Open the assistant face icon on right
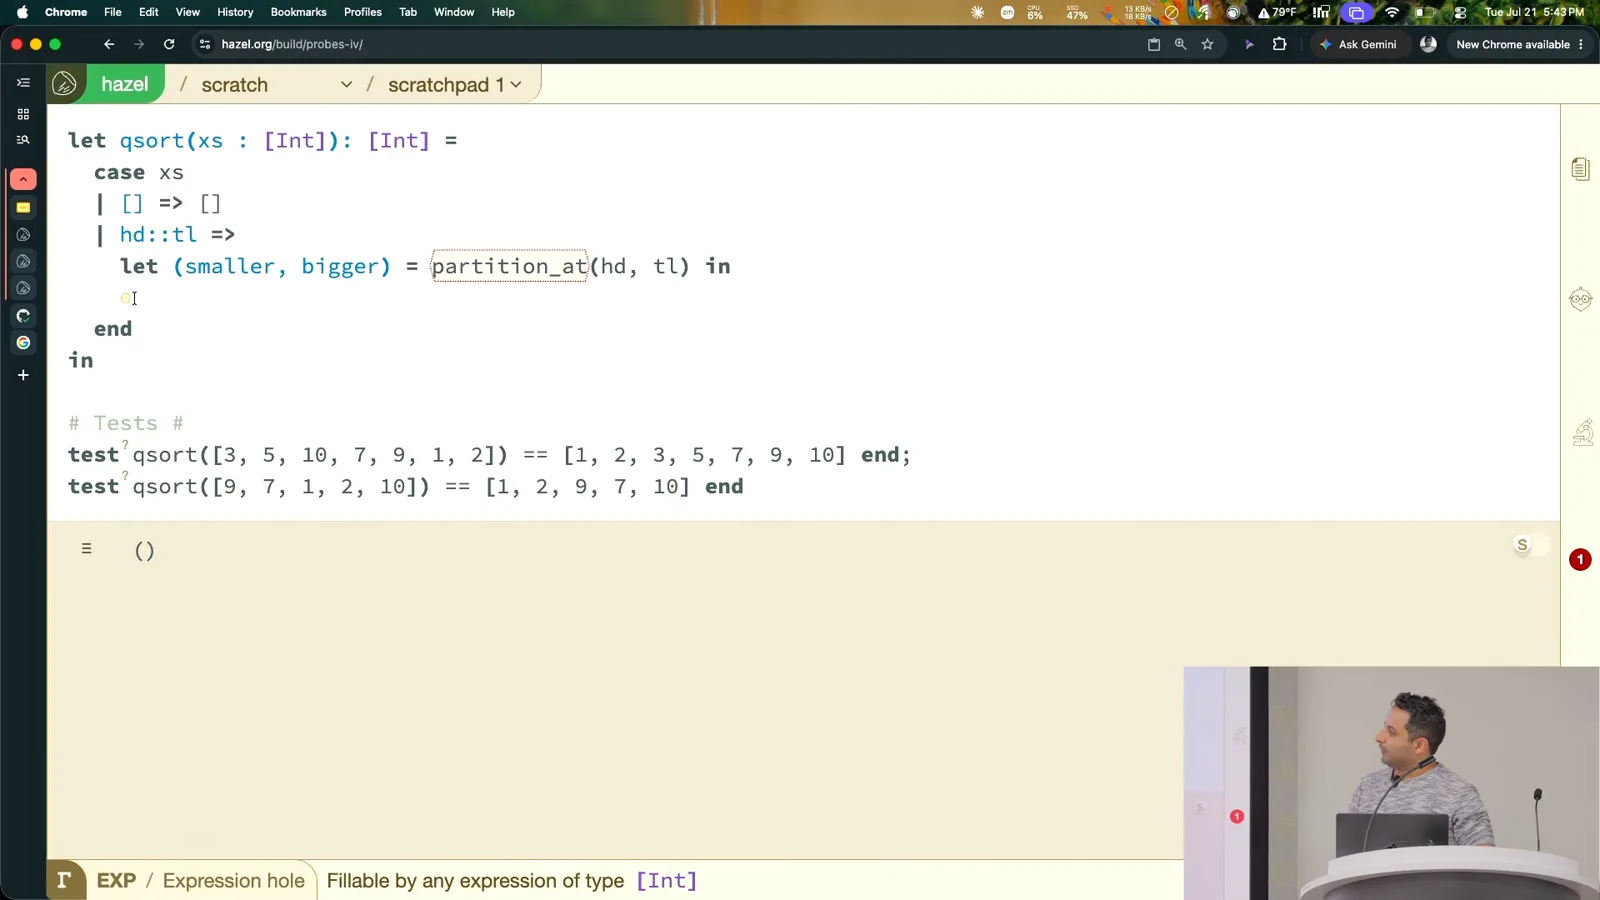 click(x=1580, y=299)
